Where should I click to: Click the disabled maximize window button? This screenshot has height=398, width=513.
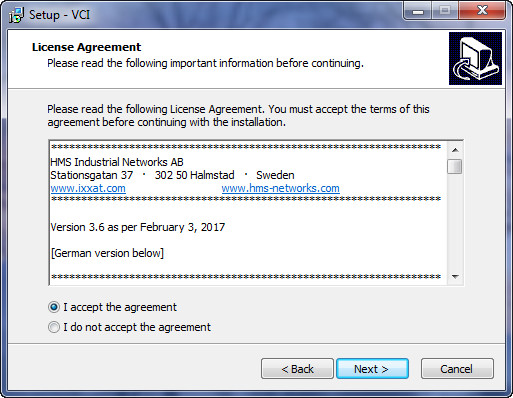(x=445, y=11)
